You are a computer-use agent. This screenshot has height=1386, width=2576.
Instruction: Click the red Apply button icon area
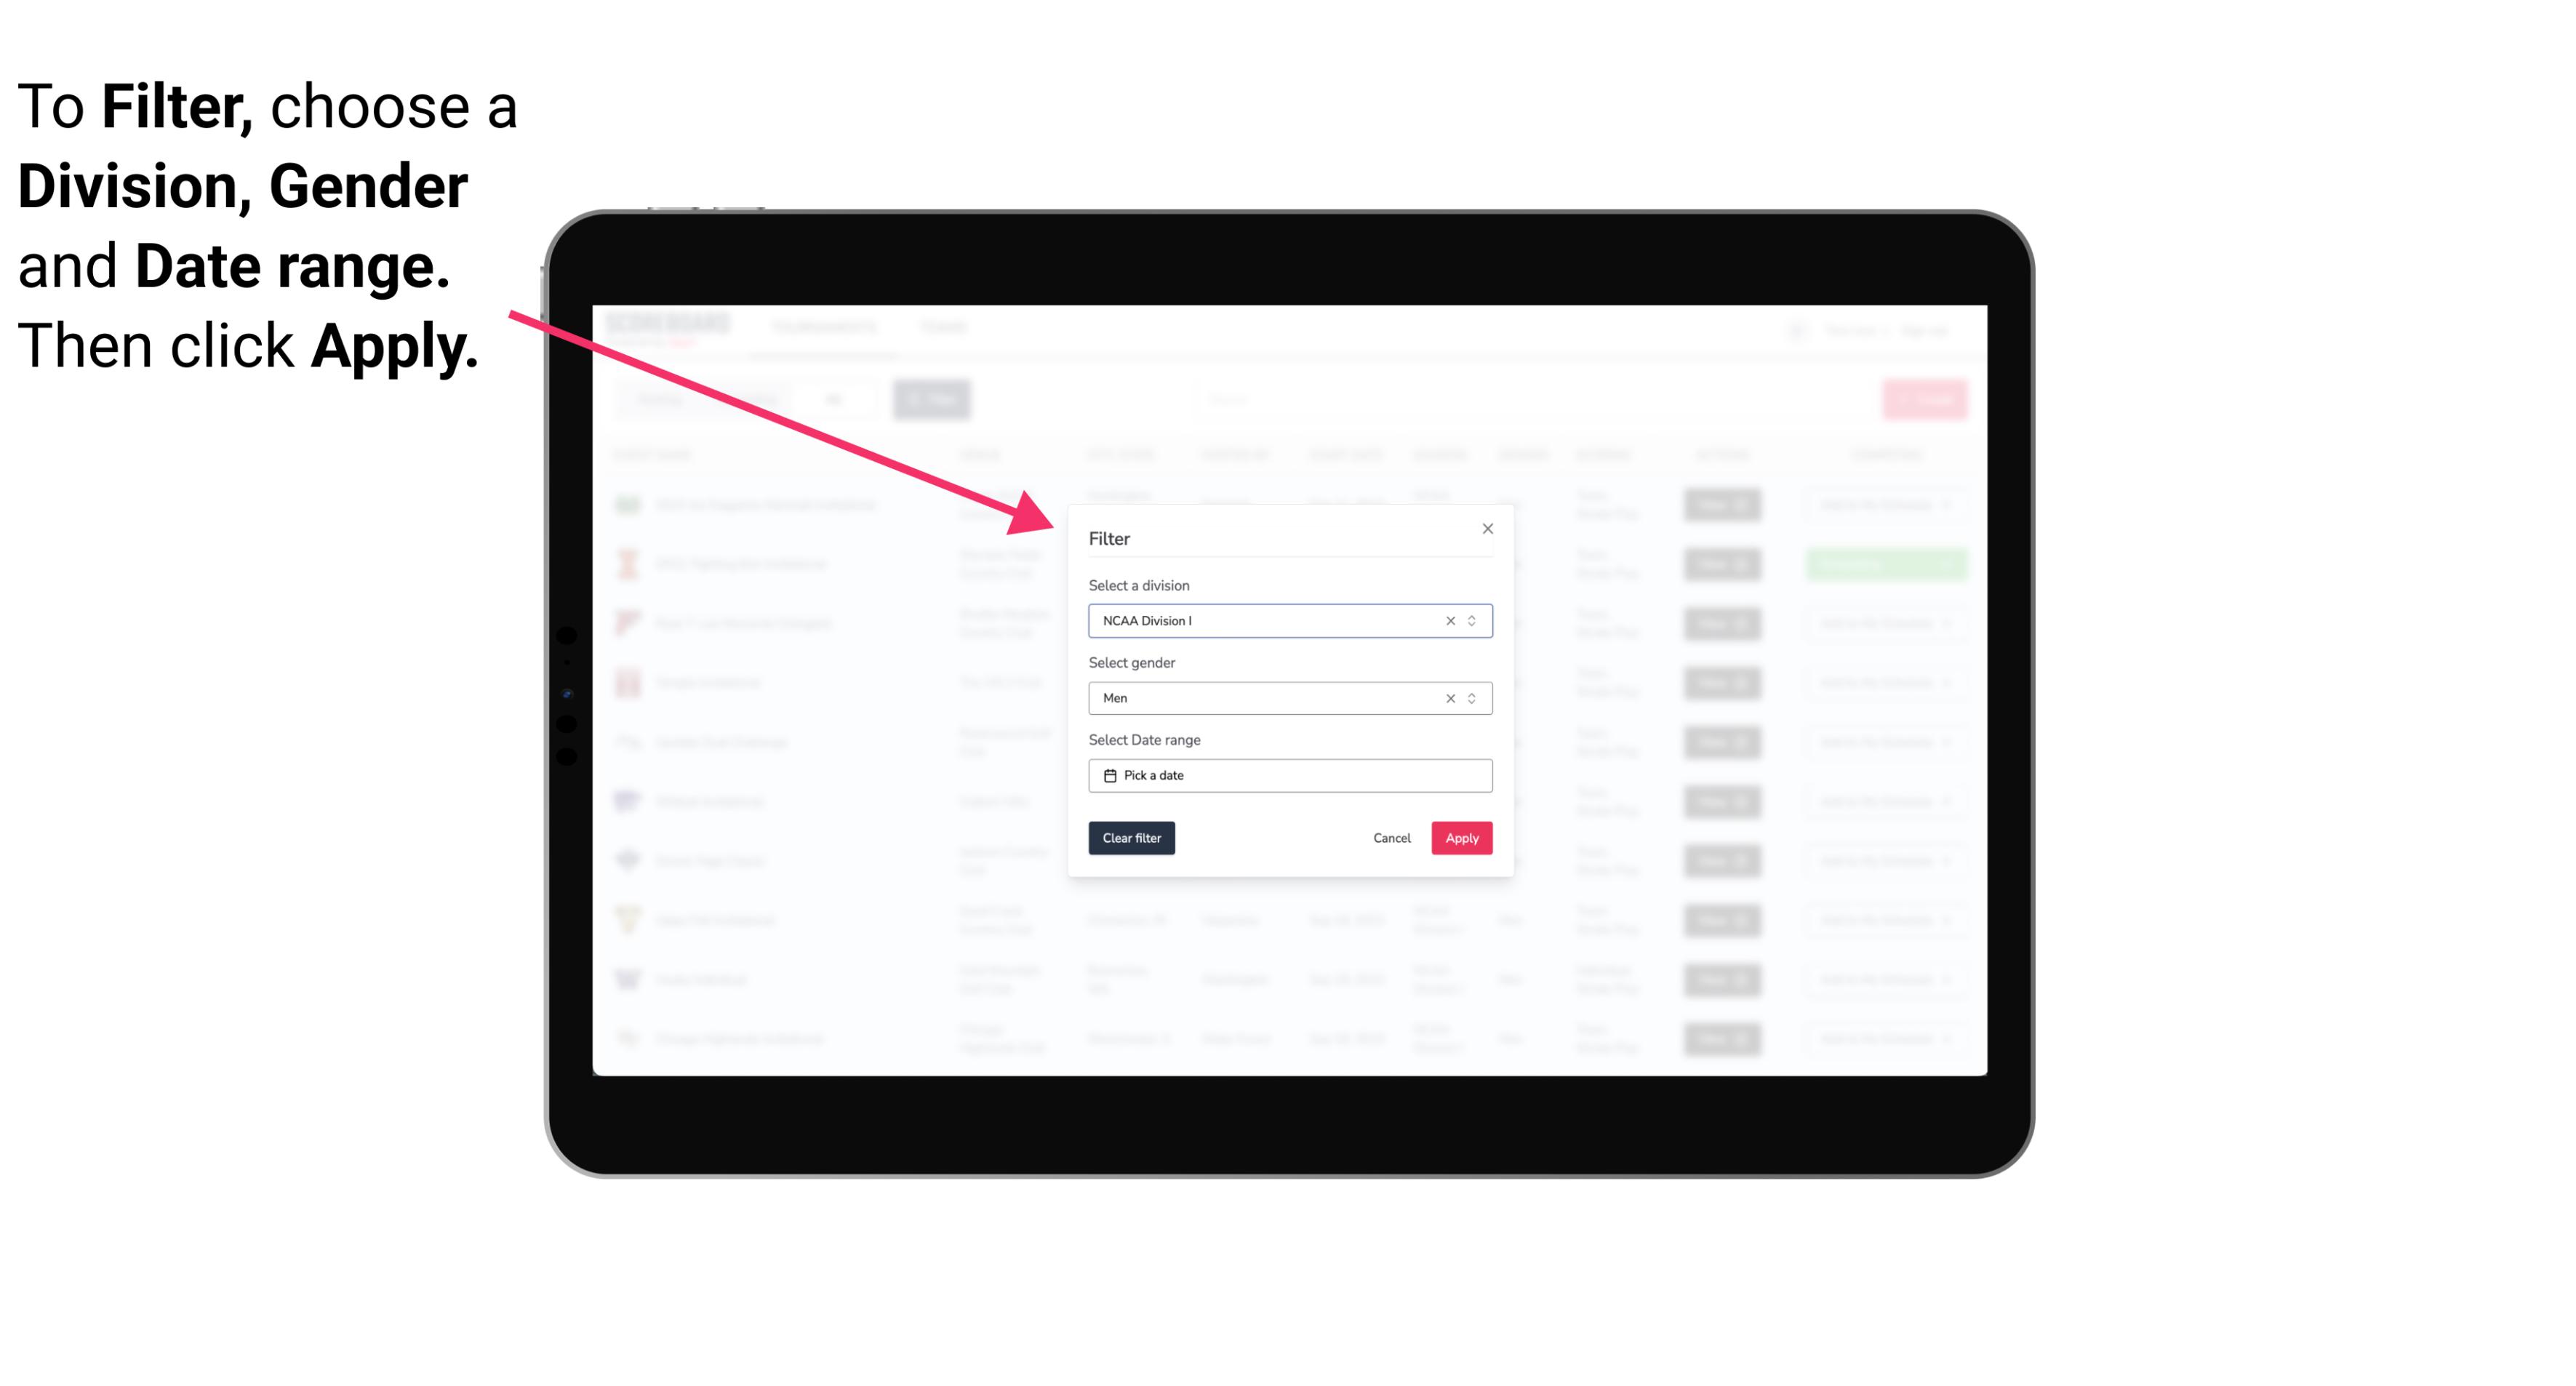click(x=1461, y=838)
